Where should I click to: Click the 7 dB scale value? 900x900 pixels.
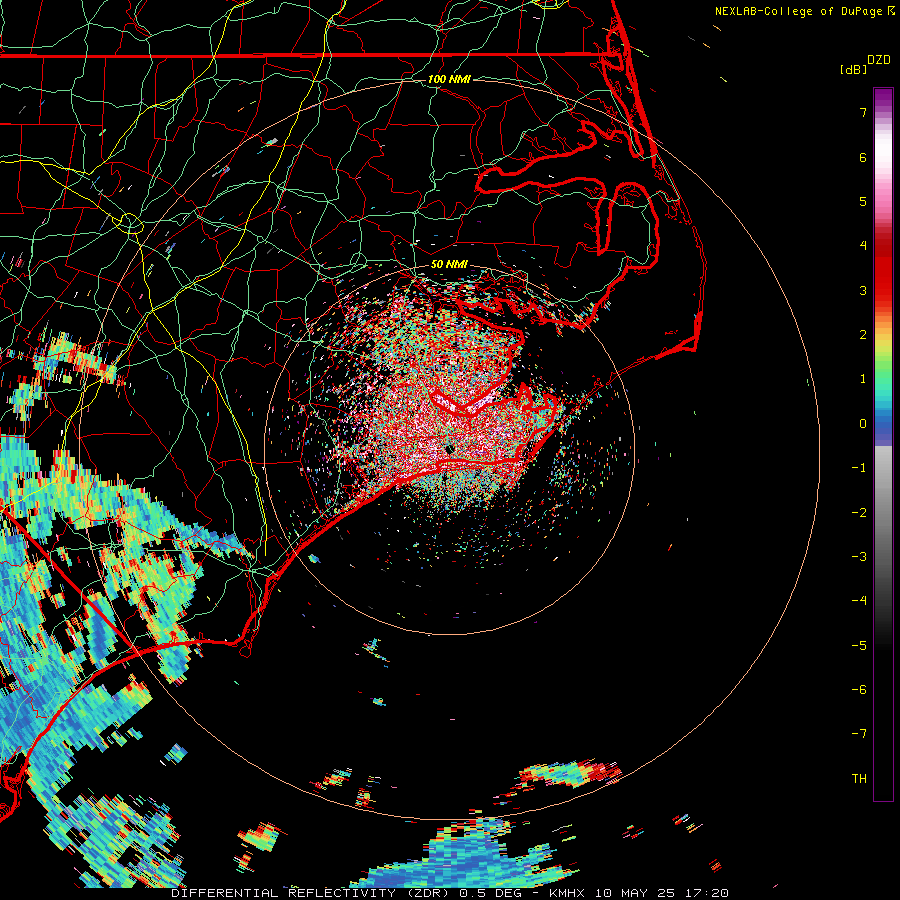[x=863, y=112]
